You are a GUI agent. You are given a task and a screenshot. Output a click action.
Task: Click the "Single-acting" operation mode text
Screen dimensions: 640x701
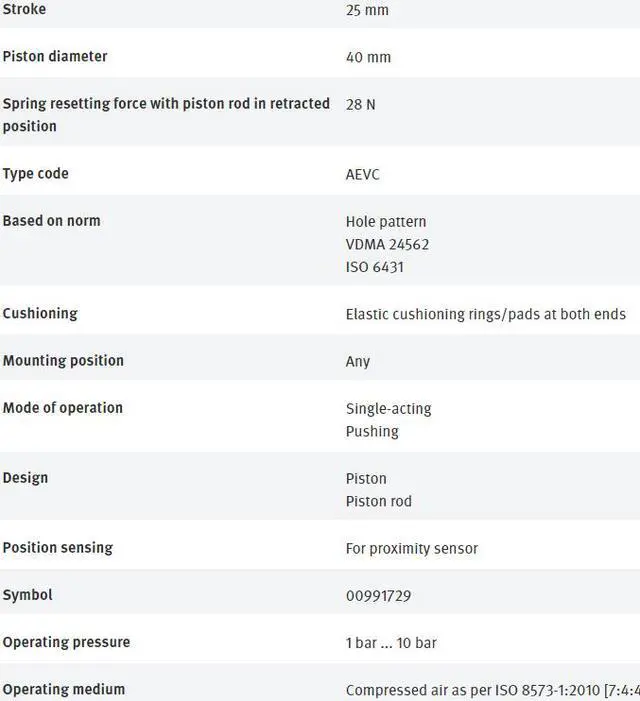(x=389, y=408)
